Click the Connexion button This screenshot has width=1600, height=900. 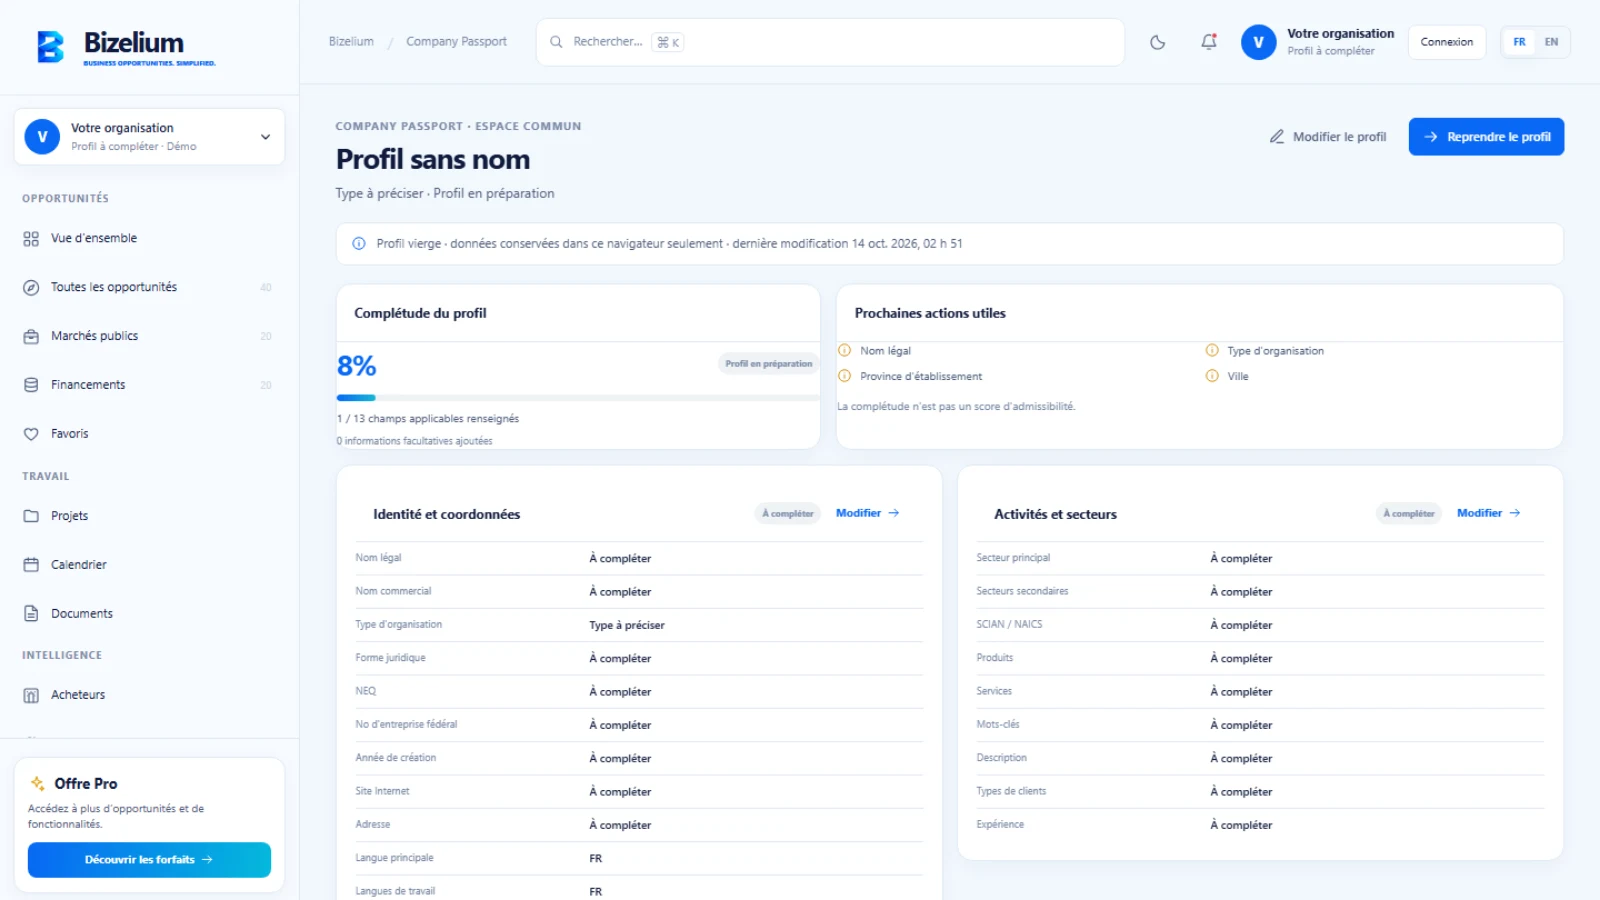1447,42
